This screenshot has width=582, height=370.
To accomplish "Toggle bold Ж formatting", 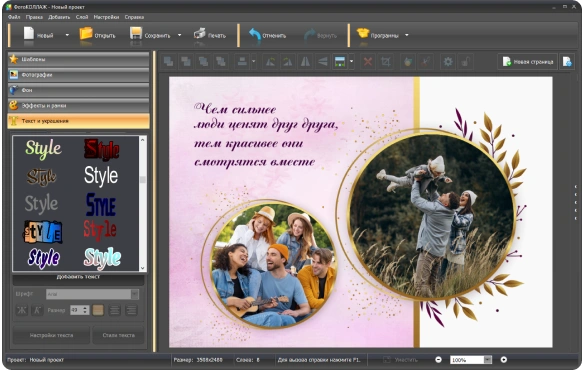I will click(22, 310).
